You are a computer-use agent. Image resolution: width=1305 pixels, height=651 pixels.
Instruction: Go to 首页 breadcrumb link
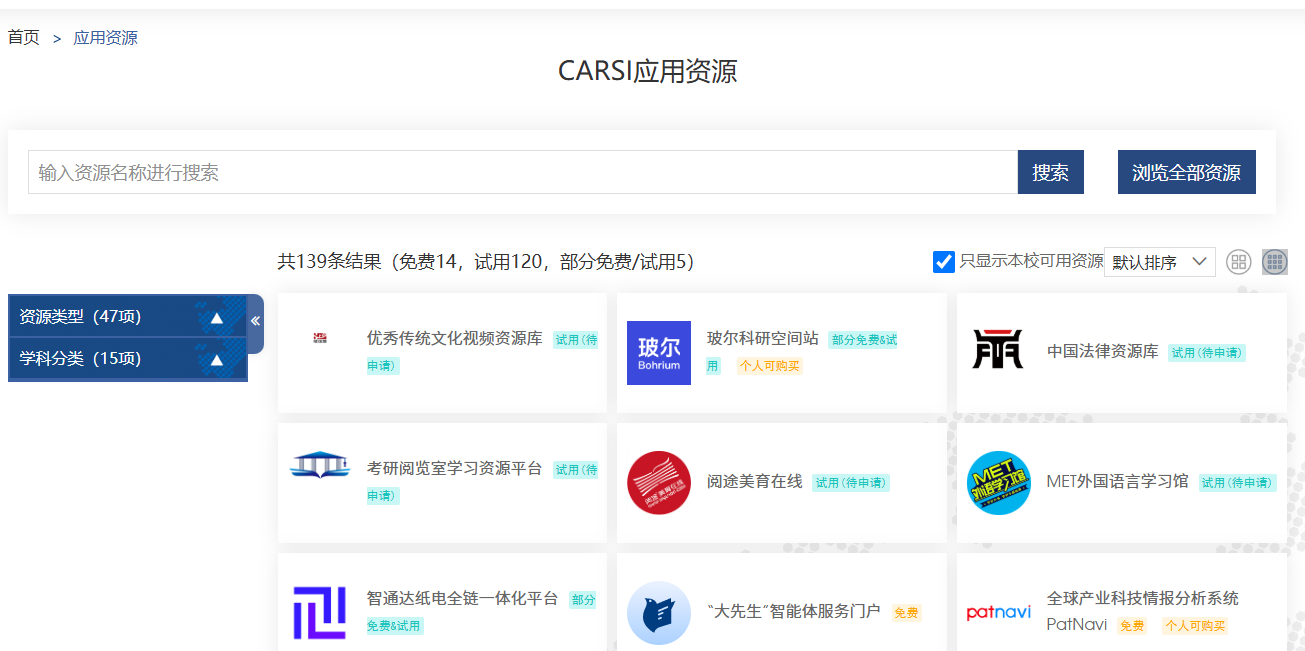[24, 38]
